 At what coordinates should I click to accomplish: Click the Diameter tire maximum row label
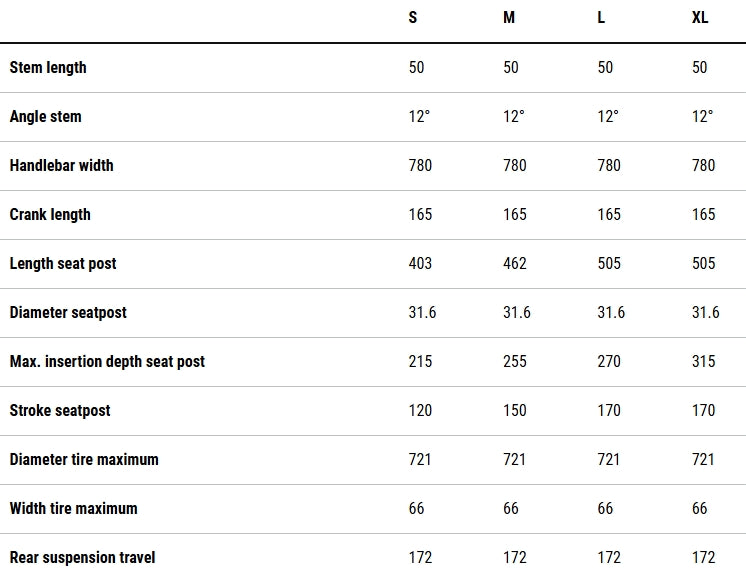pyautogui.click(x=84, y=459)
